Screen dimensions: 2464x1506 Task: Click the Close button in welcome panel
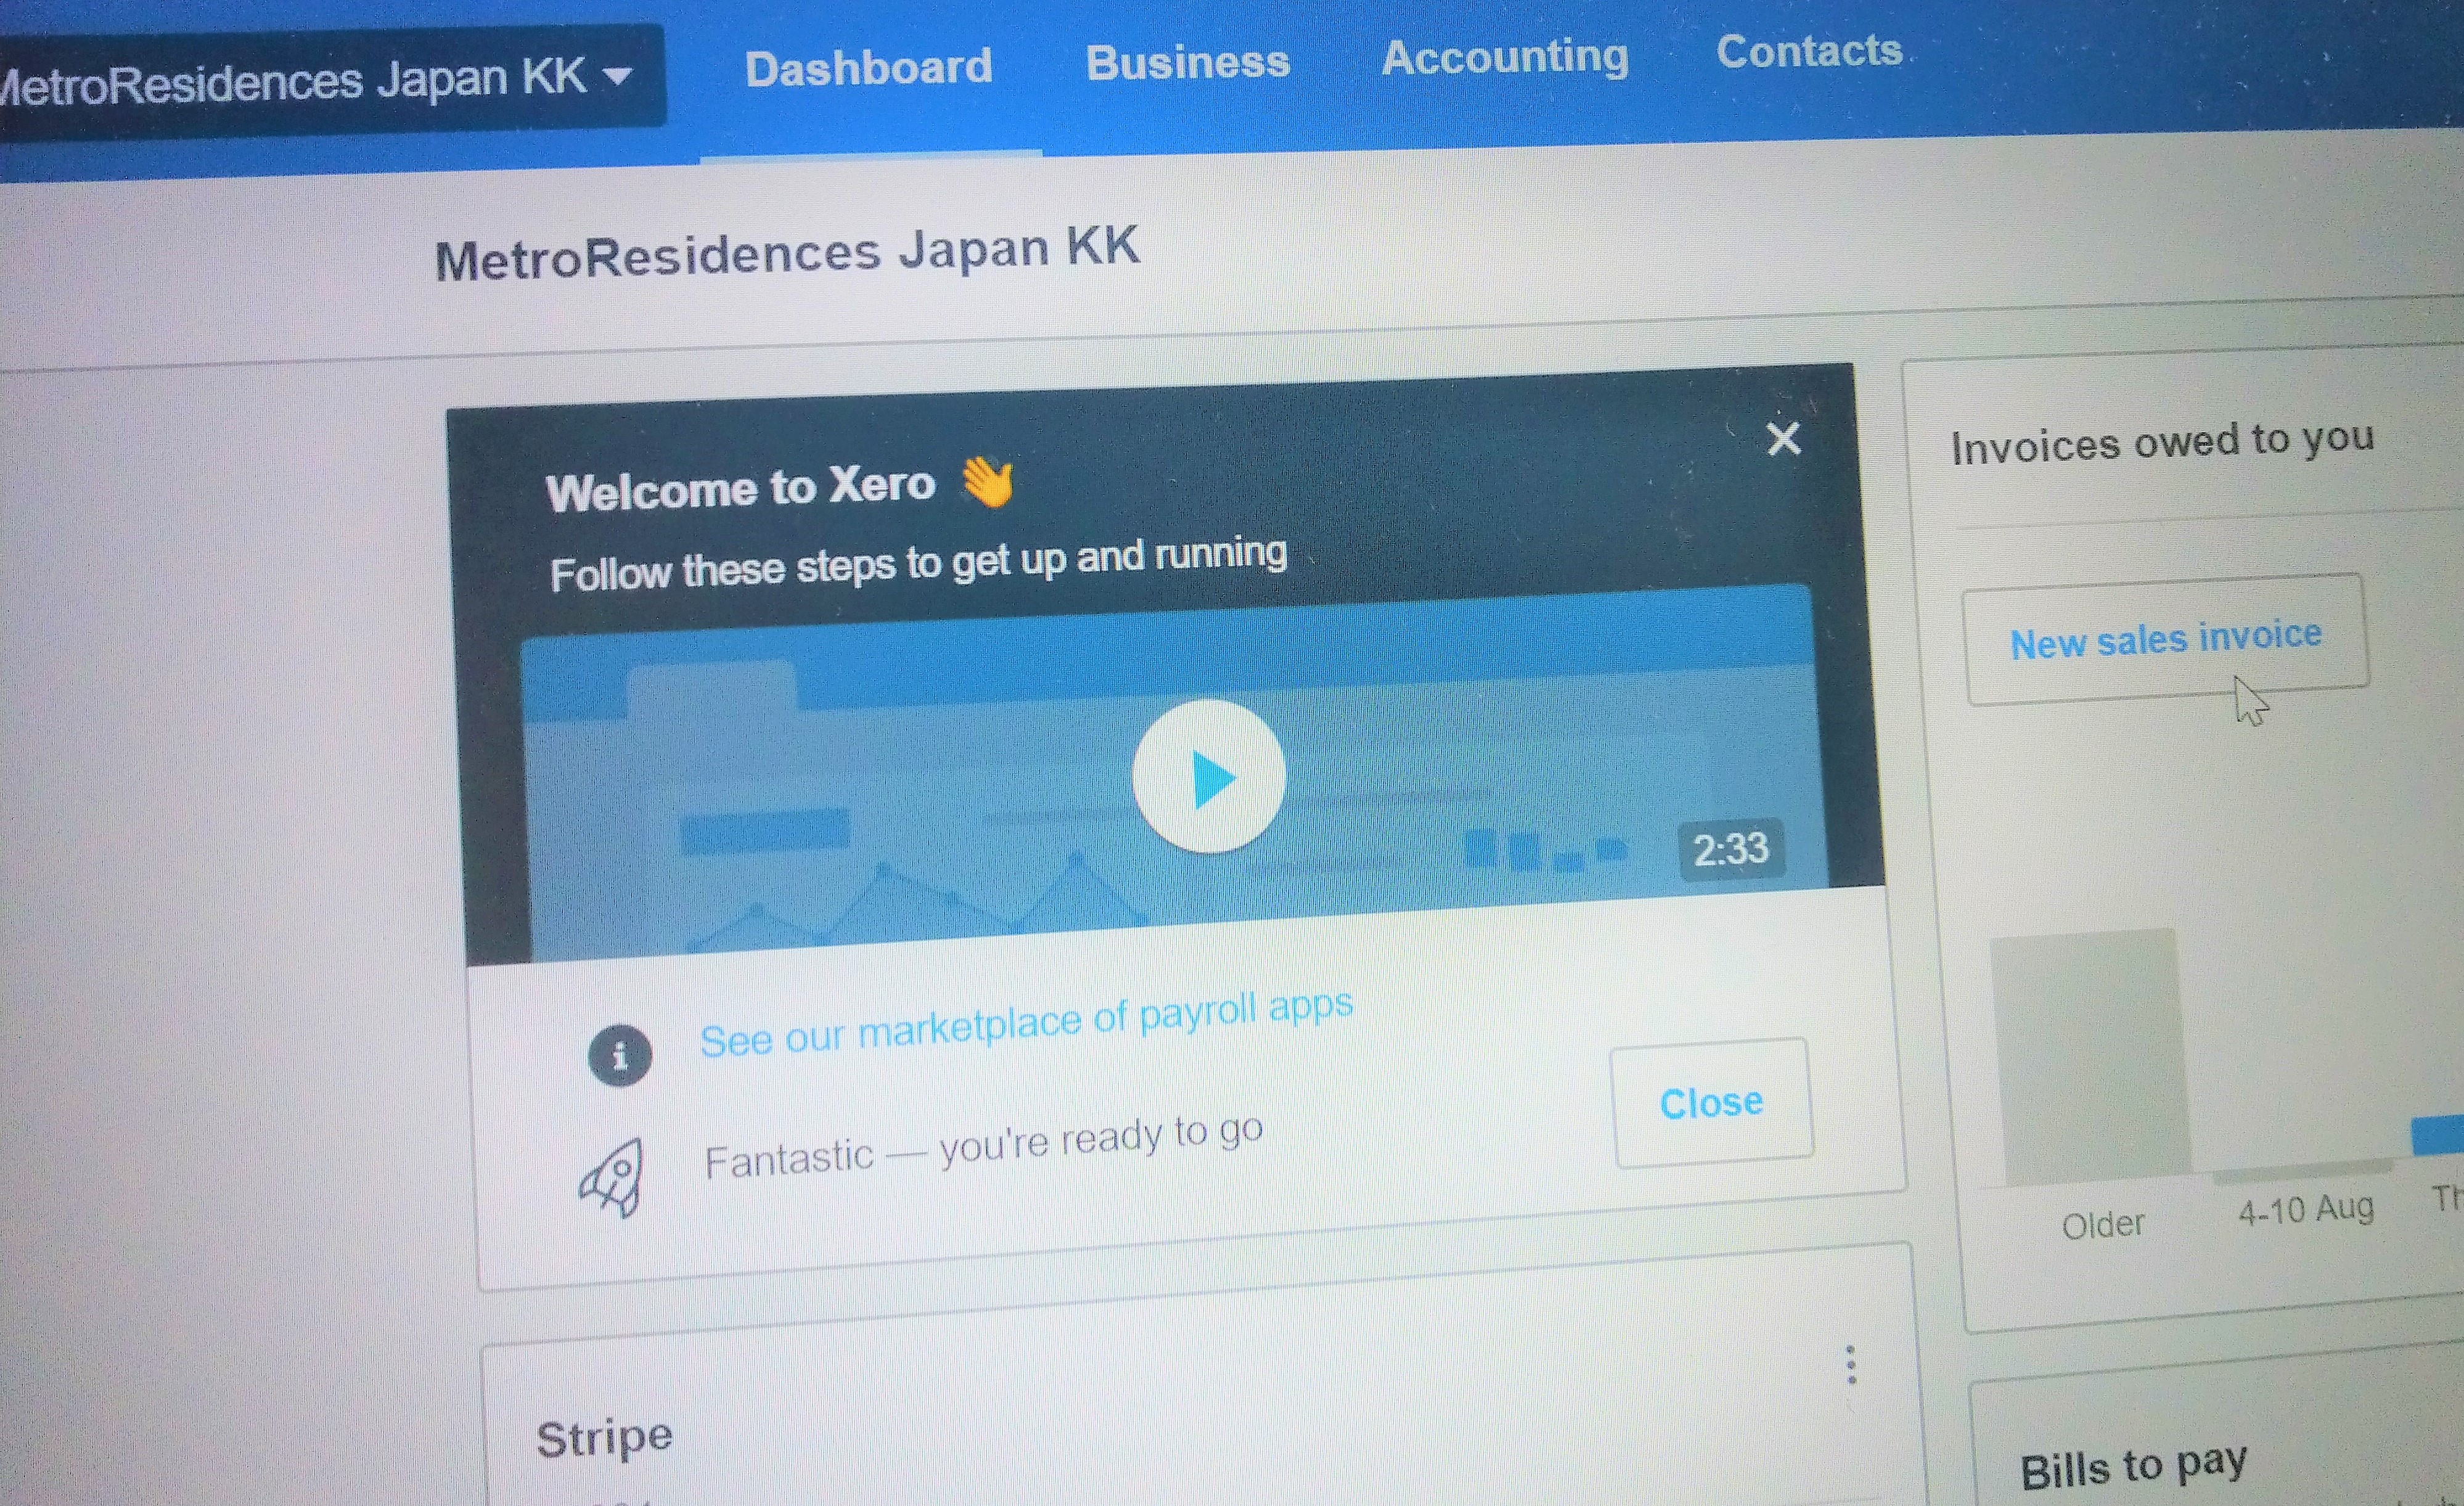tap(1711, 1102)
